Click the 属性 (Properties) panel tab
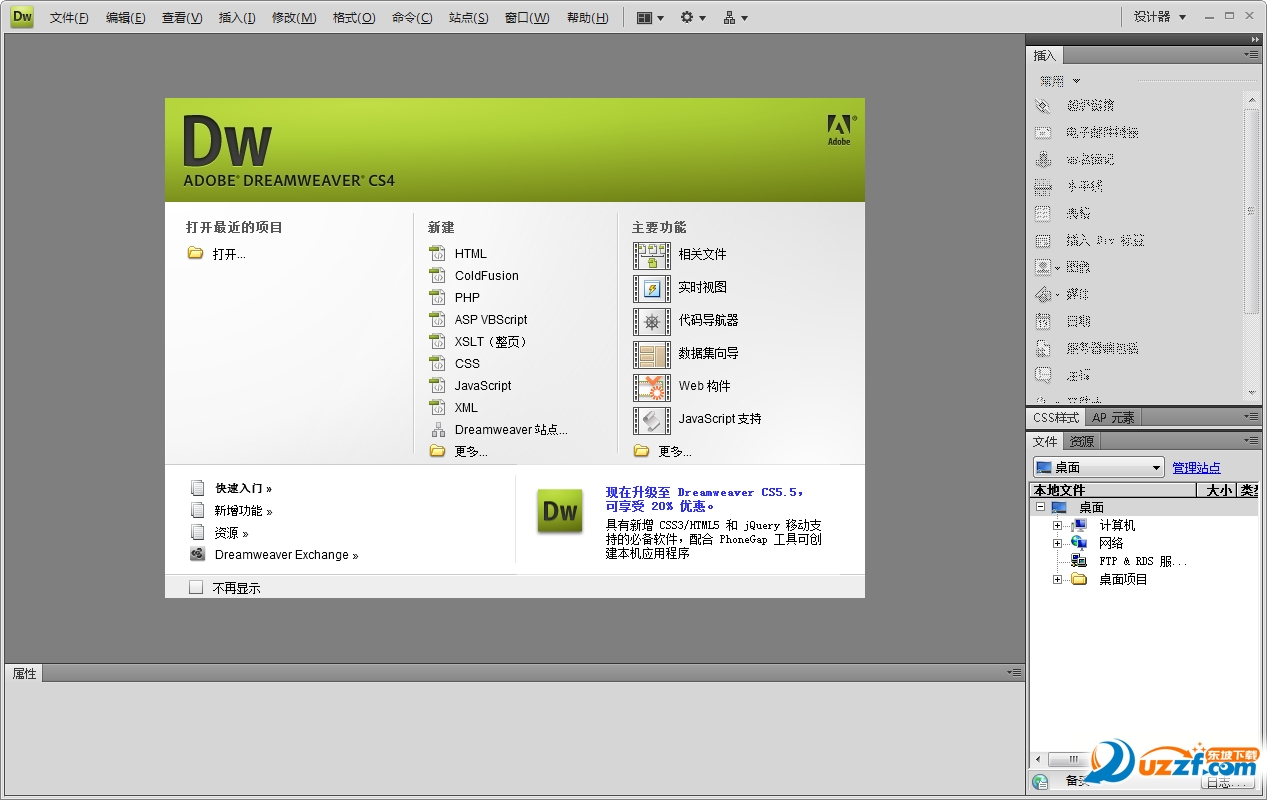 (x=25, y=674)
